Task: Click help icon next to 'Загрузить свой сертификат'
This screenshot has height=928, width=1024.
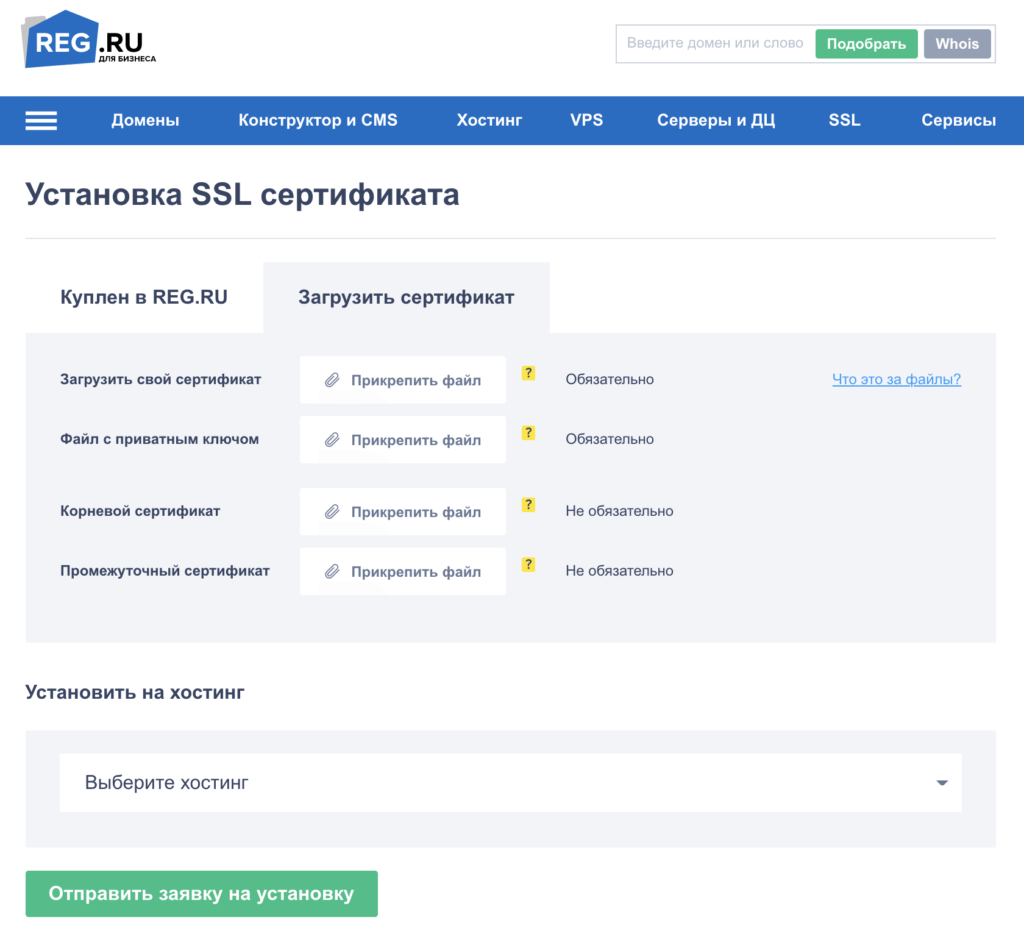Action: [529, 373]
